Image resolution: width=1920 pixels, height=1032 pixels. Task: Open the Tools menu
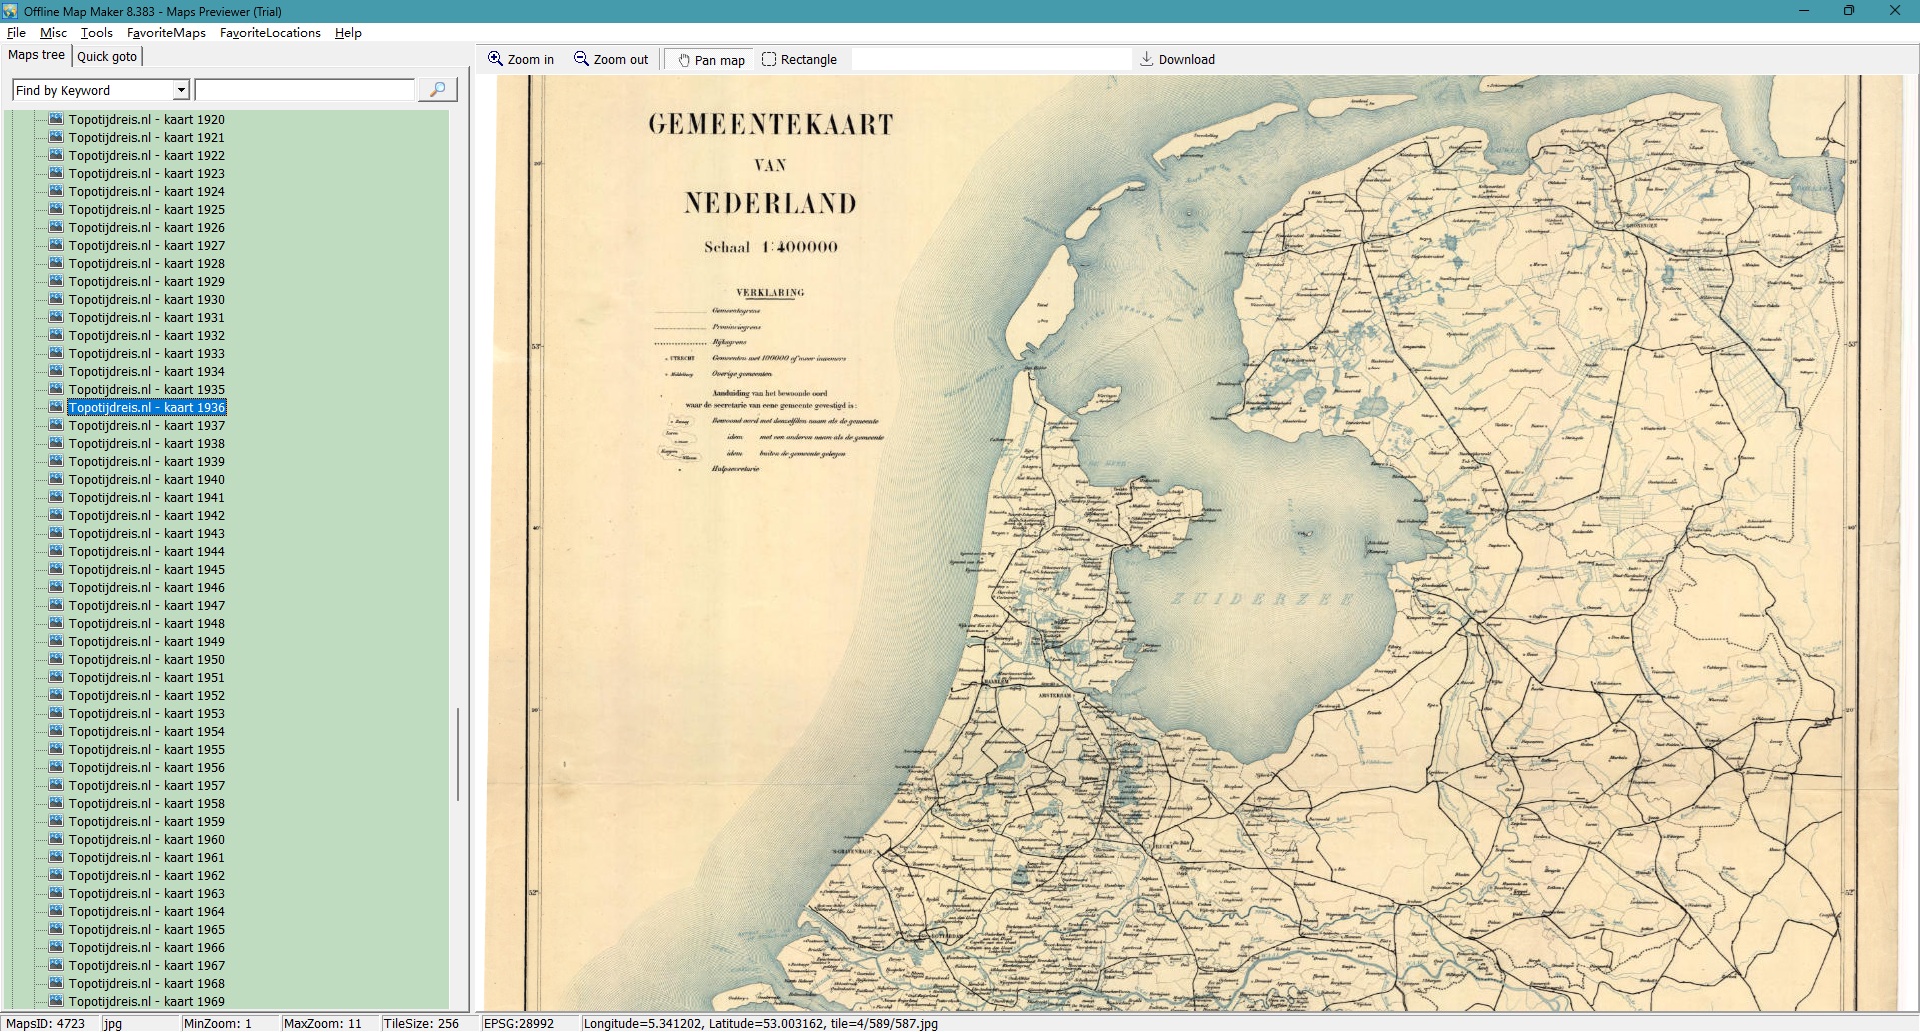coord(96,33)
